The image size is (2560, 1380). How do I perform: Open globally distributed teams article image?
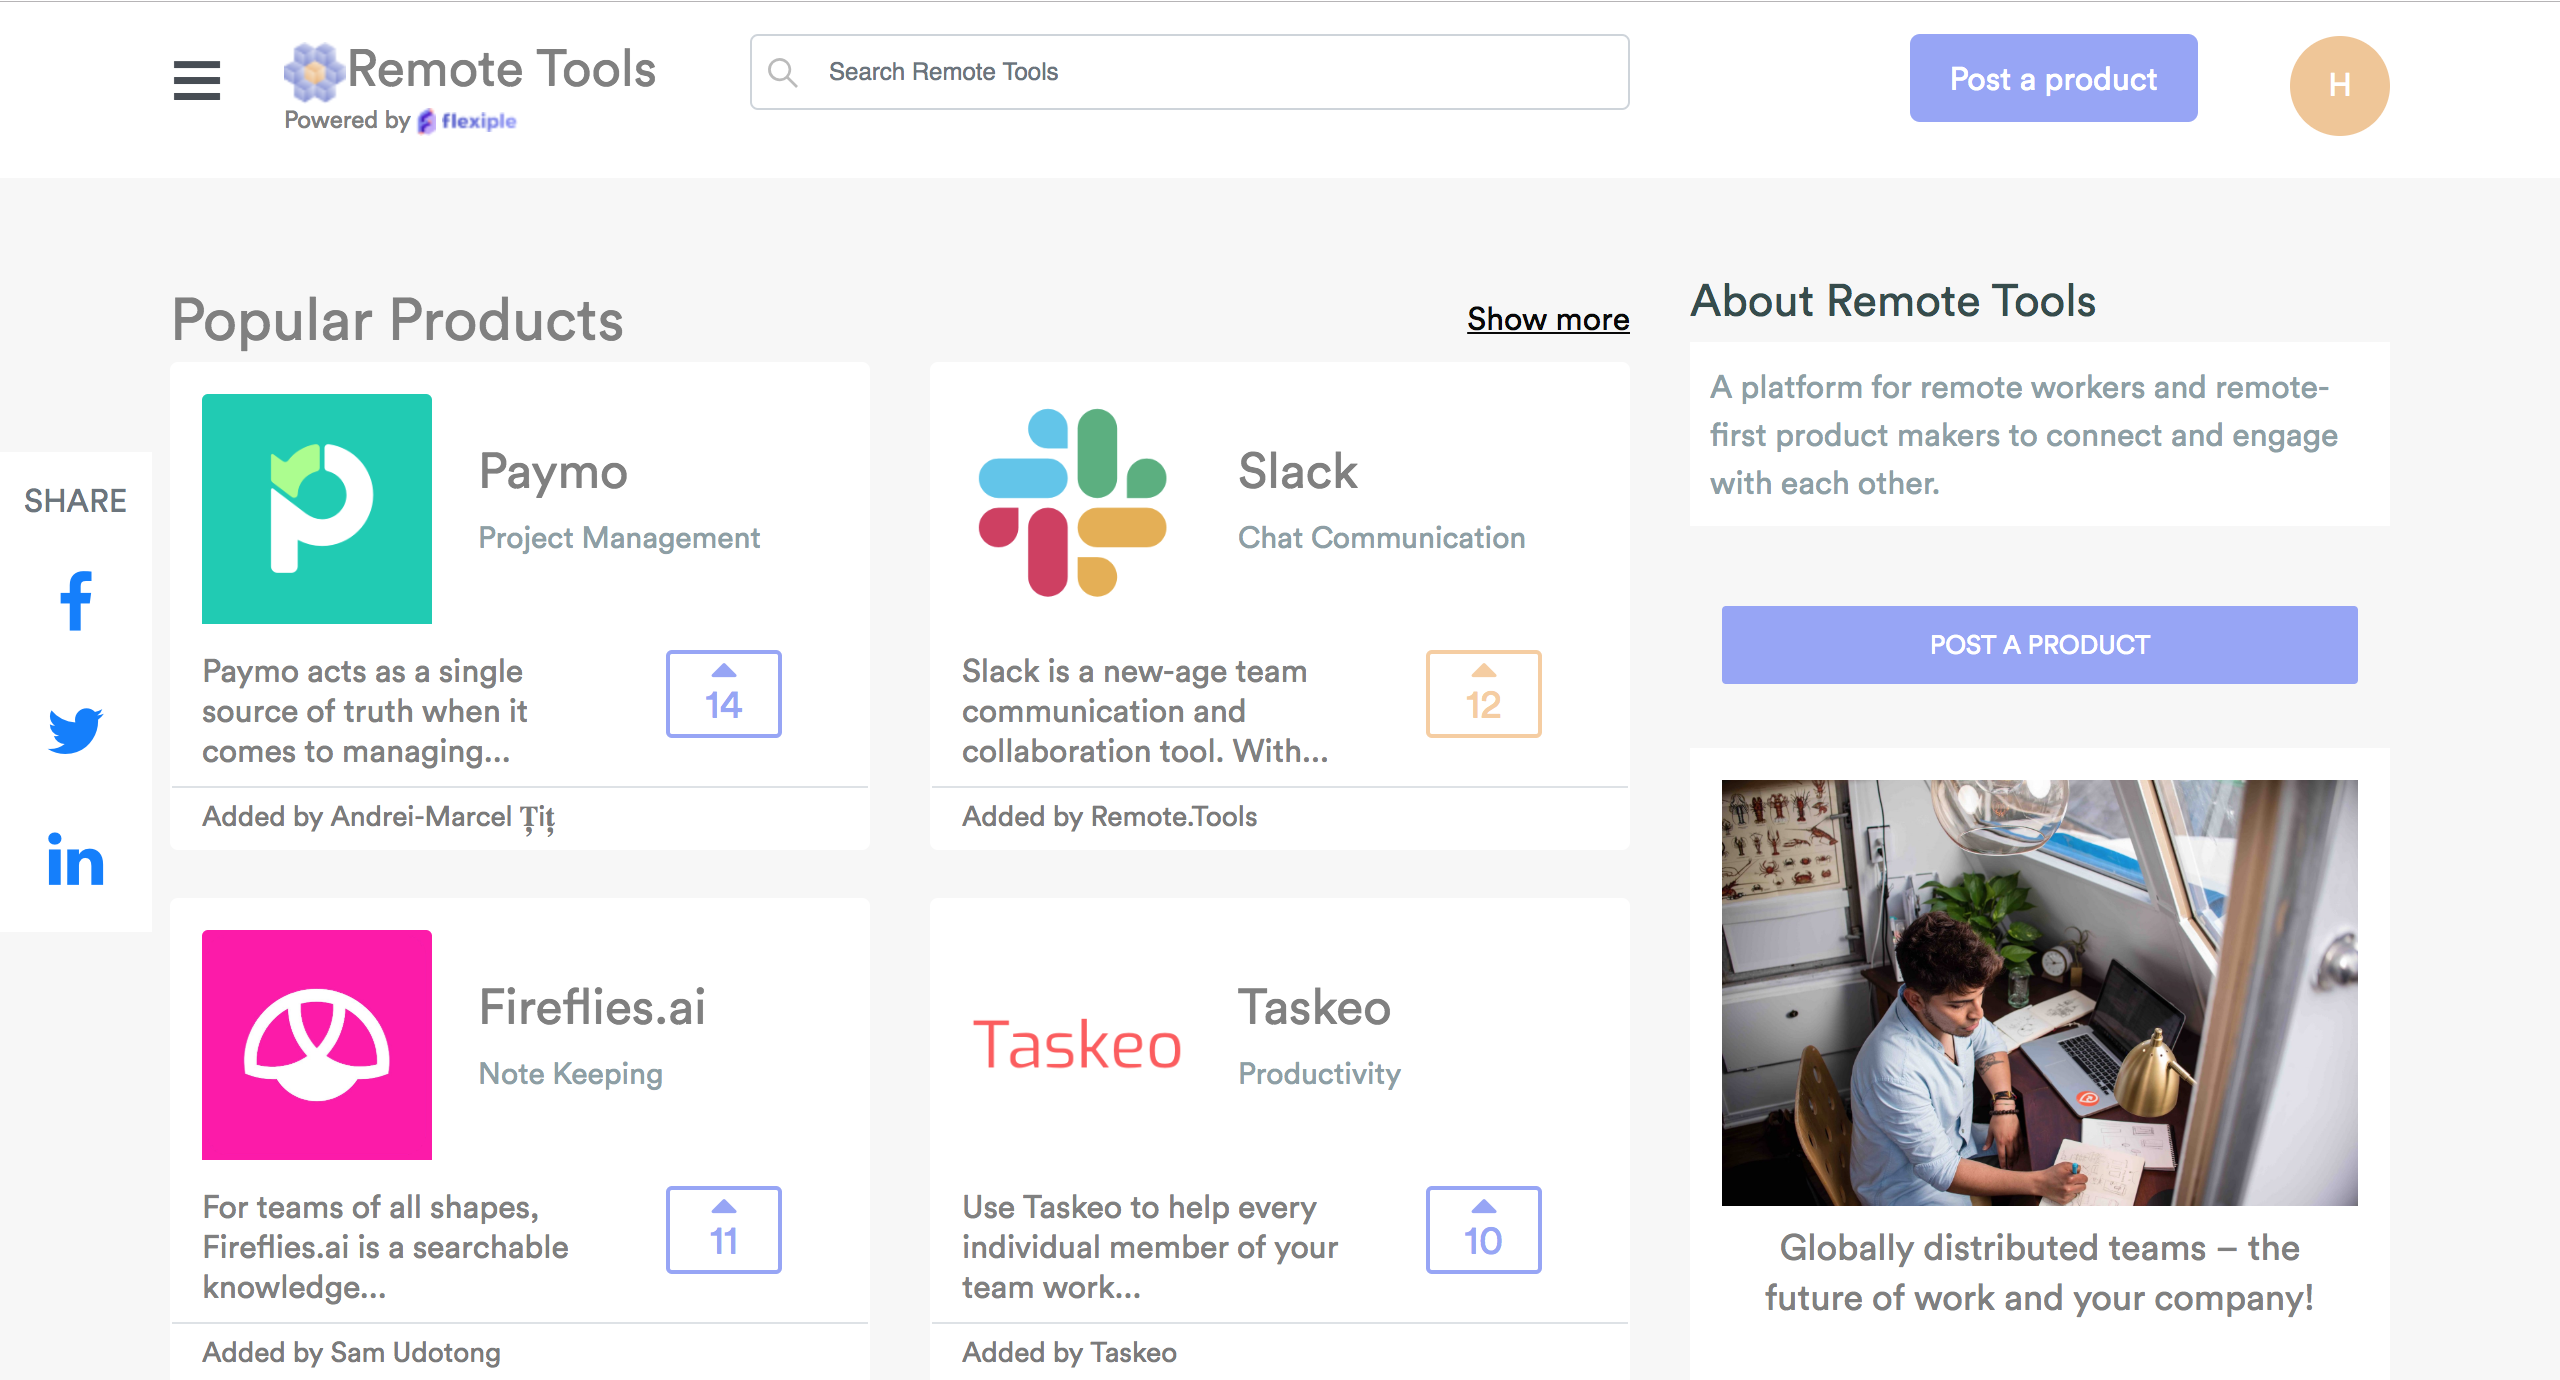(2039, 992)
